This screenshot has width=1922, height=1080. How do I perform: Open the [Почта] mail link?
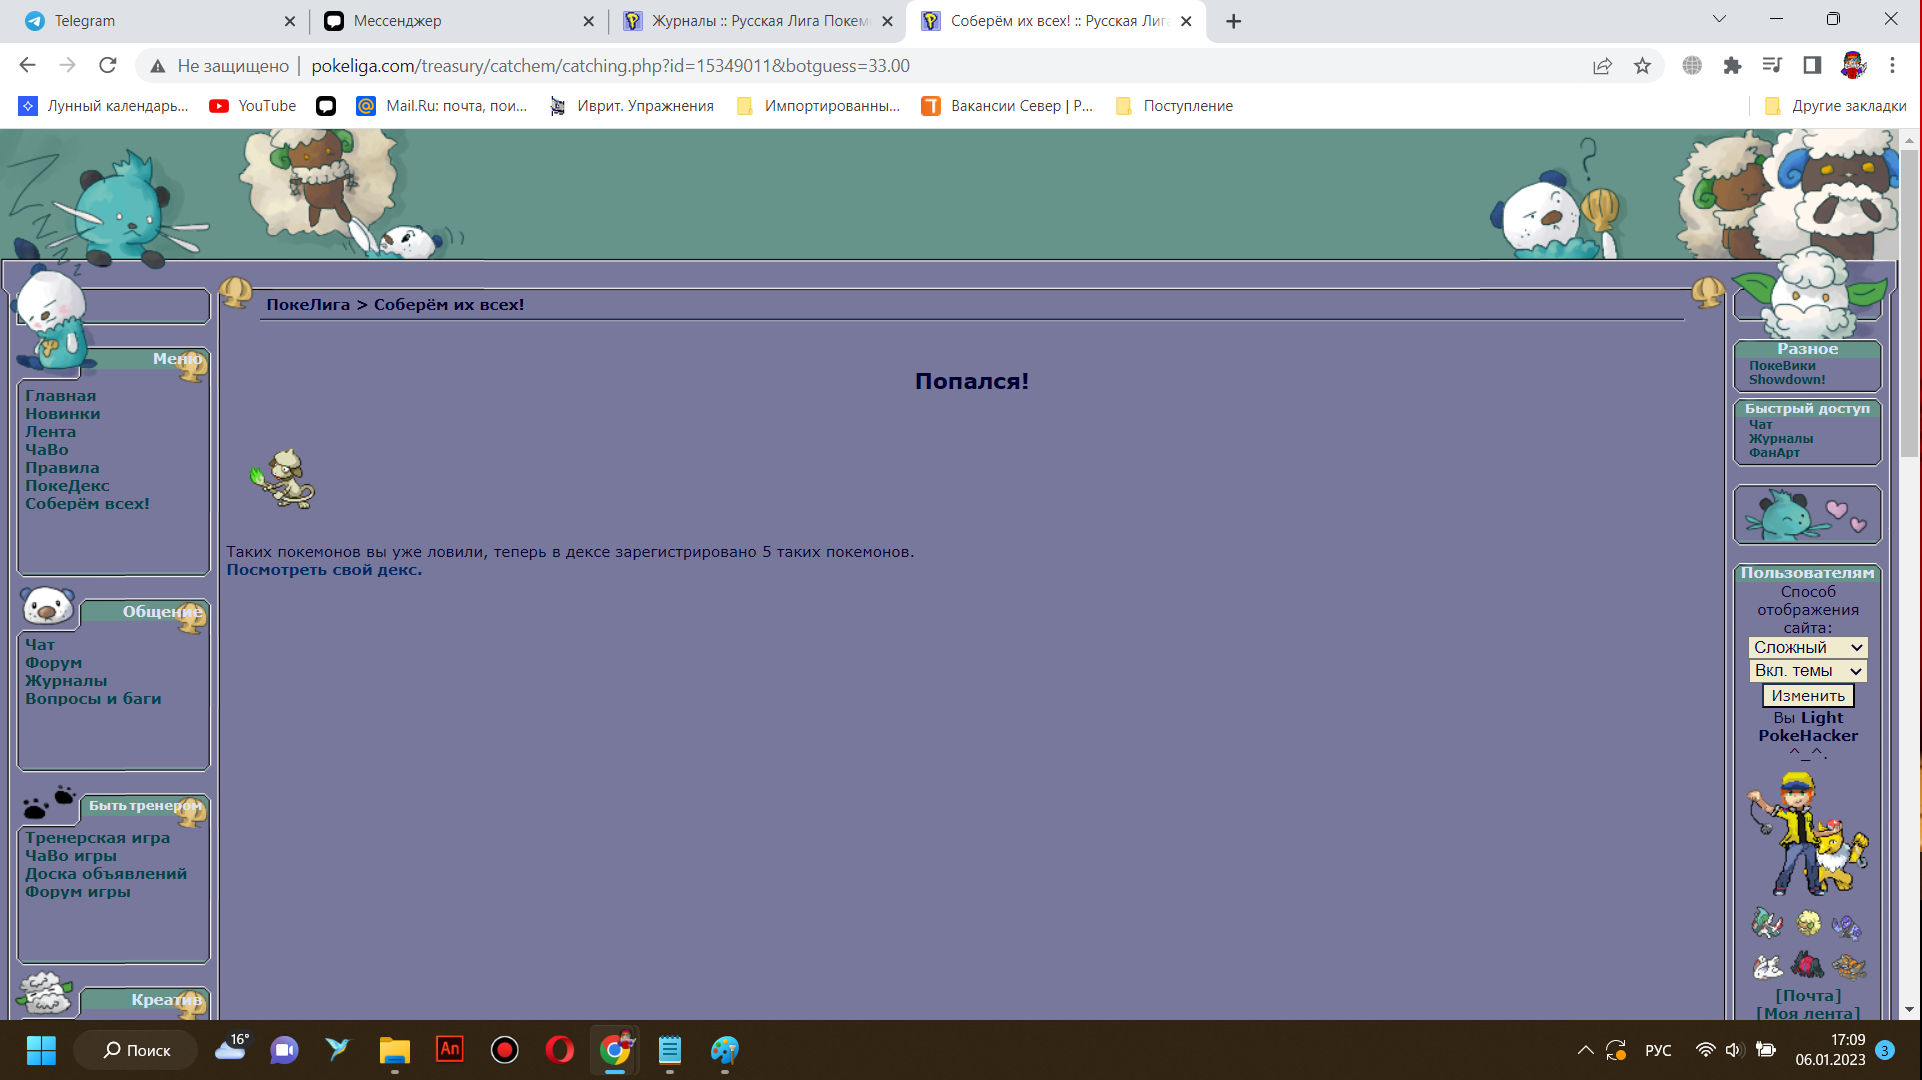(x=1808, y=996)
